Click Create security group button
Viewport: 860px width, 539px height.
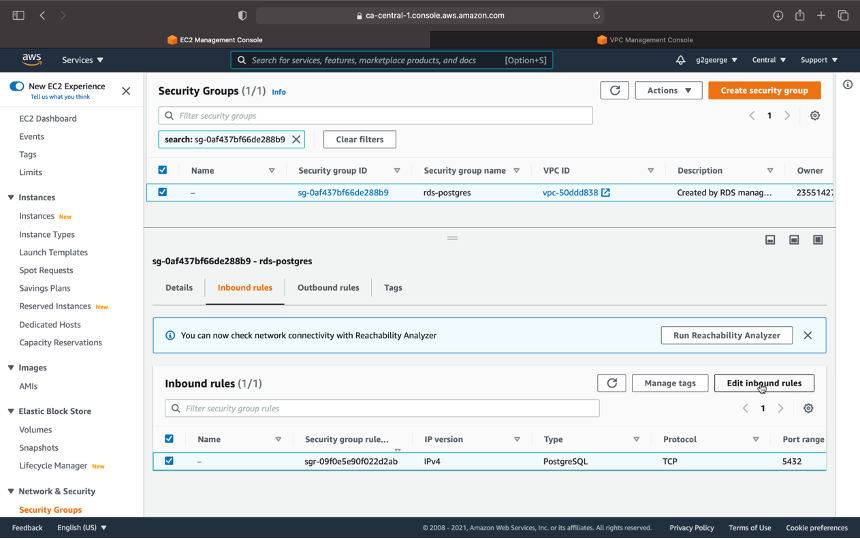764,90
